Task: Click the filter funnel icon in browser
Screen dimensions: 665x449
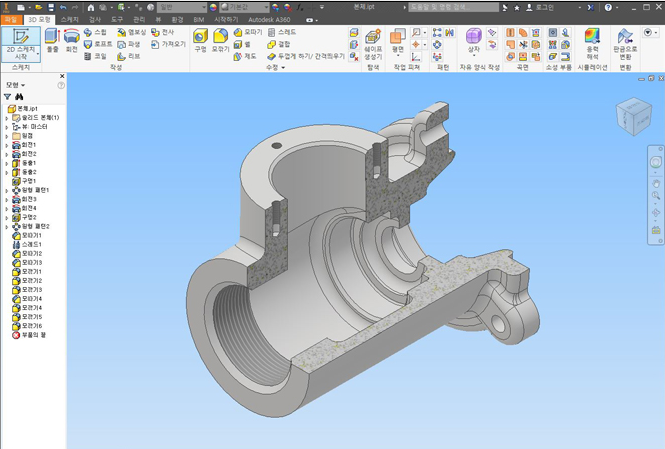Action: 8,97
